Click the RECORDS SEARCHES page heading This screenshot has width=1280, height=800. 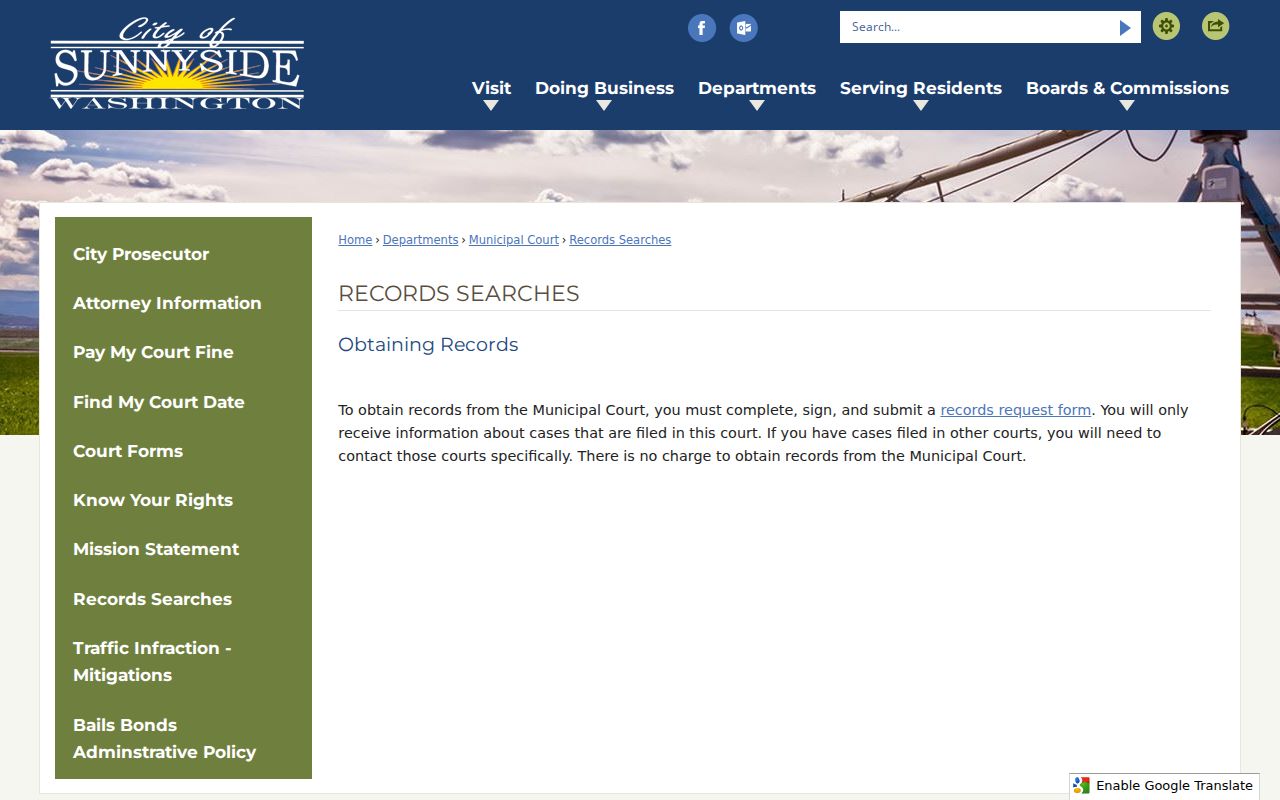point(459,293)
